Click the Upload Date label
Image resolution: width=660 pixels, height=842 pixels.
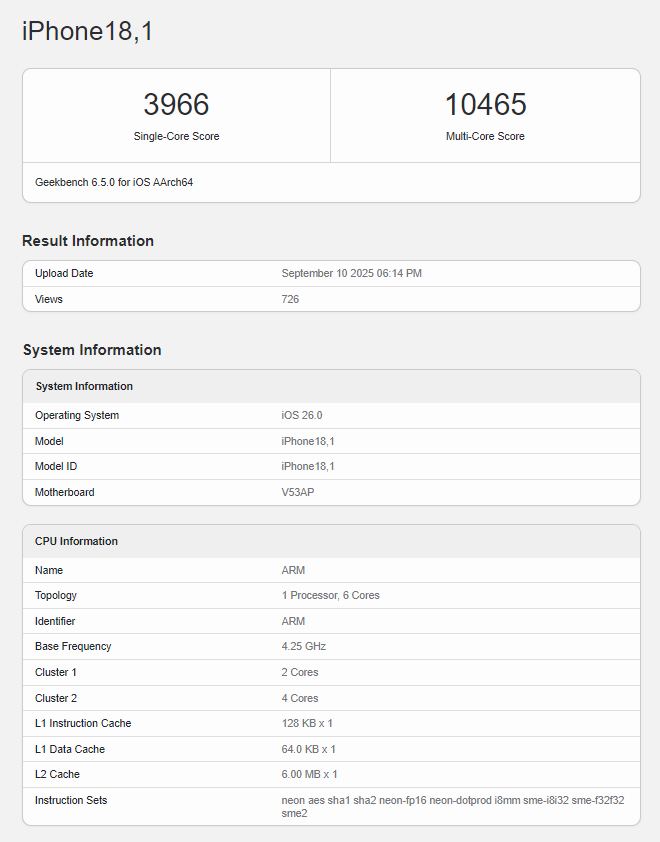point(64,273)
